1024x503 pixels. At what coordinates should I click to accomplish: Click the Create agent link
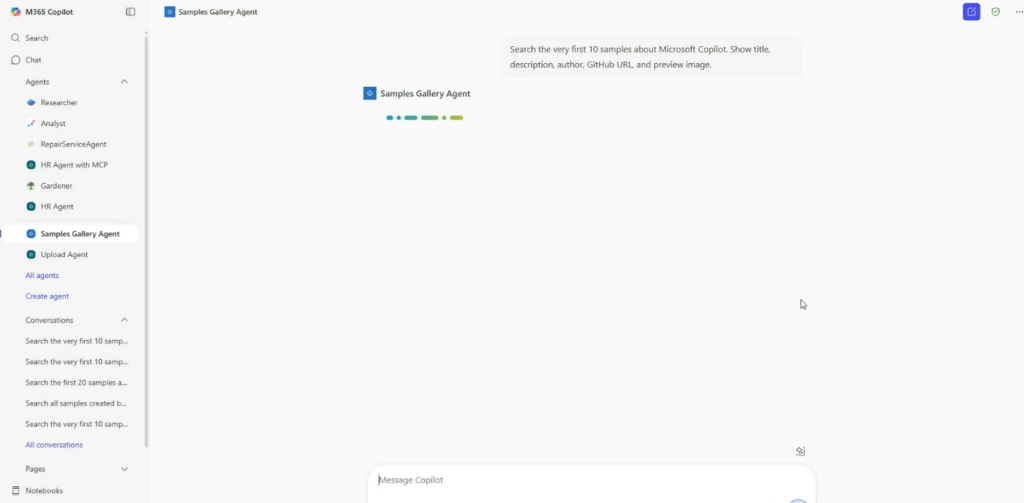47,297
